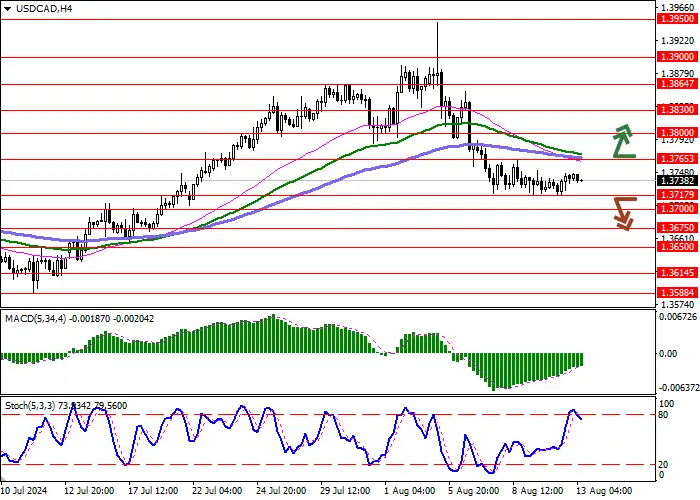
Task: Click the 13 Aug 04:00 time label
Action: point(604,491)
